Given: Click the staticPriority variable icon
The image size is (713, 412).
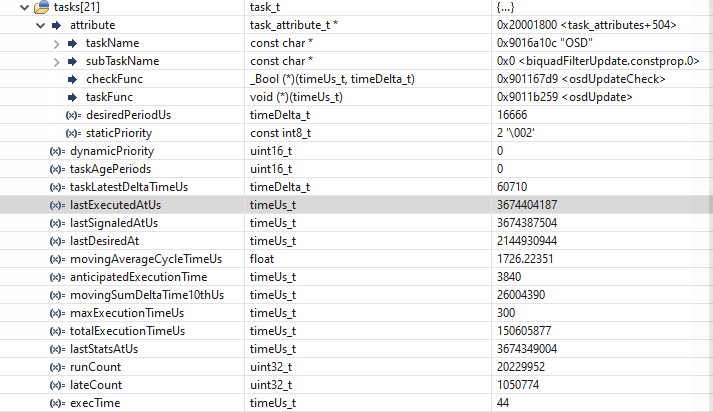Looking at the screenshot, I should point(73,133).
